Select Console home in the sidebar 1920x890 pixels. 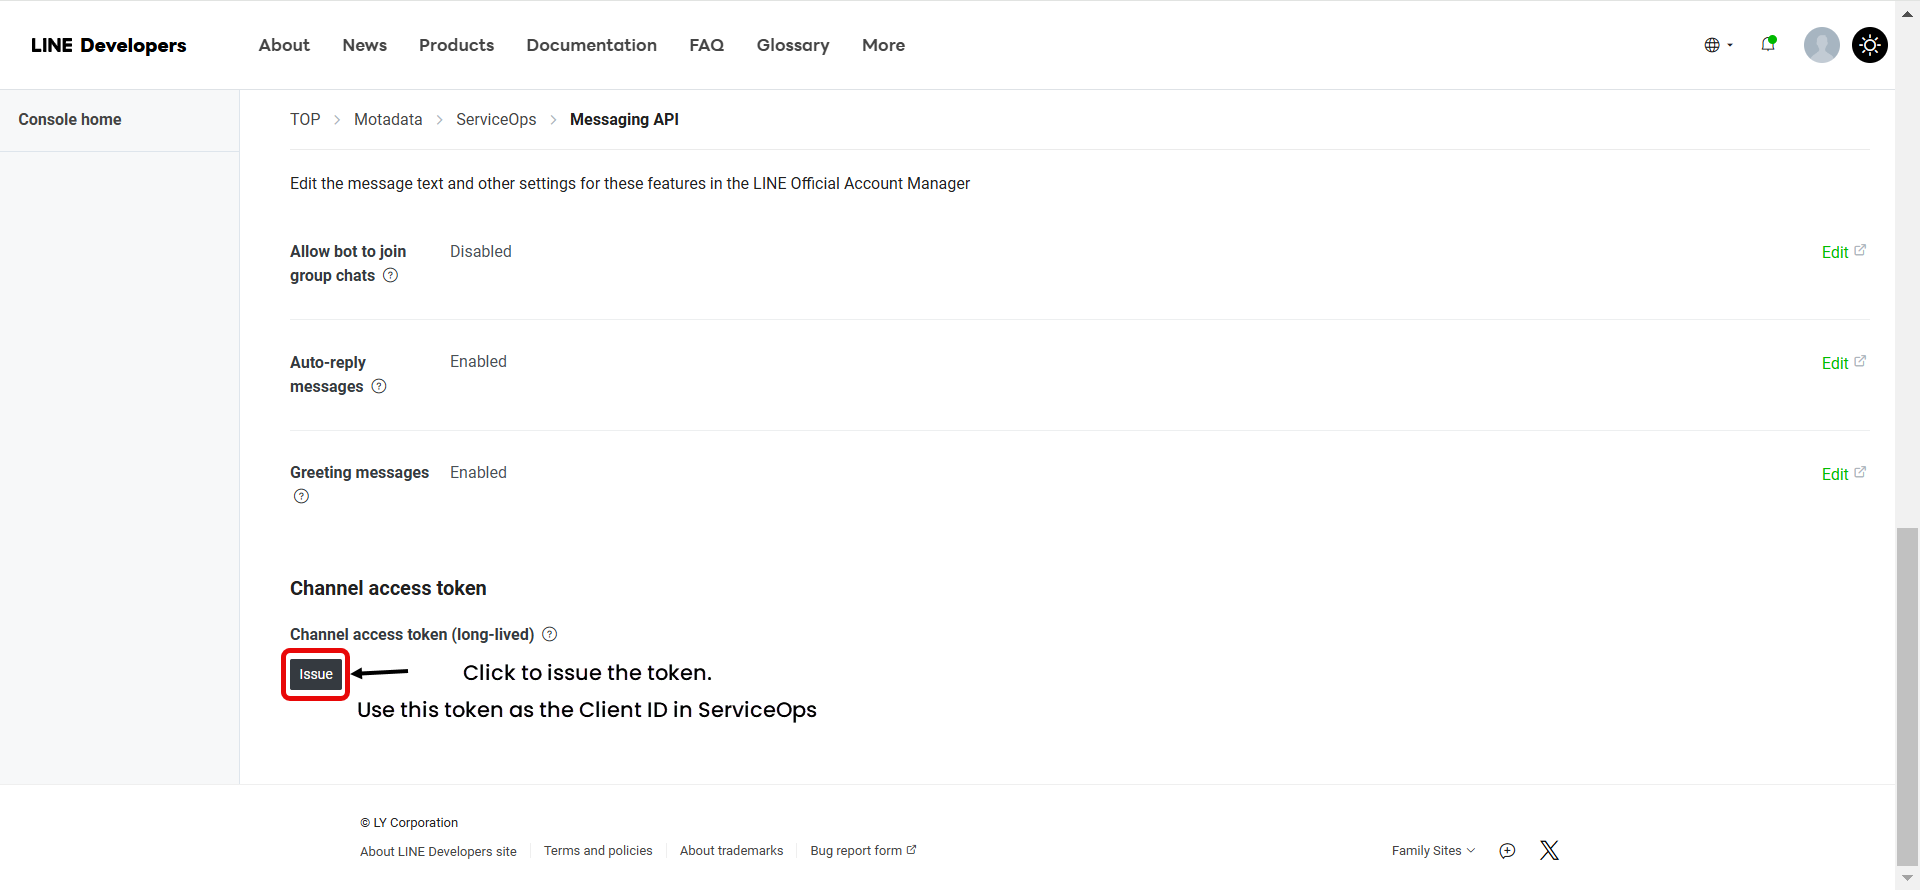click(70, 120)
